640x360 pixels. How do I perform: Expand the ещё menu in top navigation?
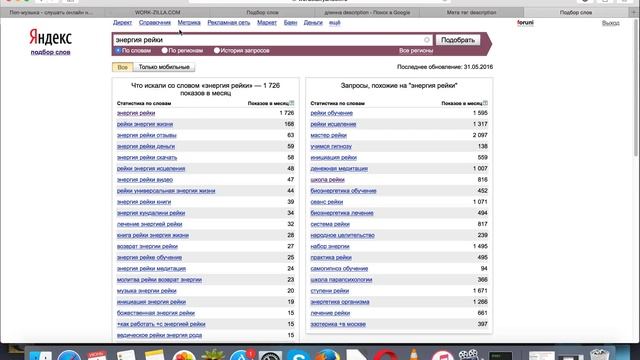(335, 23)
